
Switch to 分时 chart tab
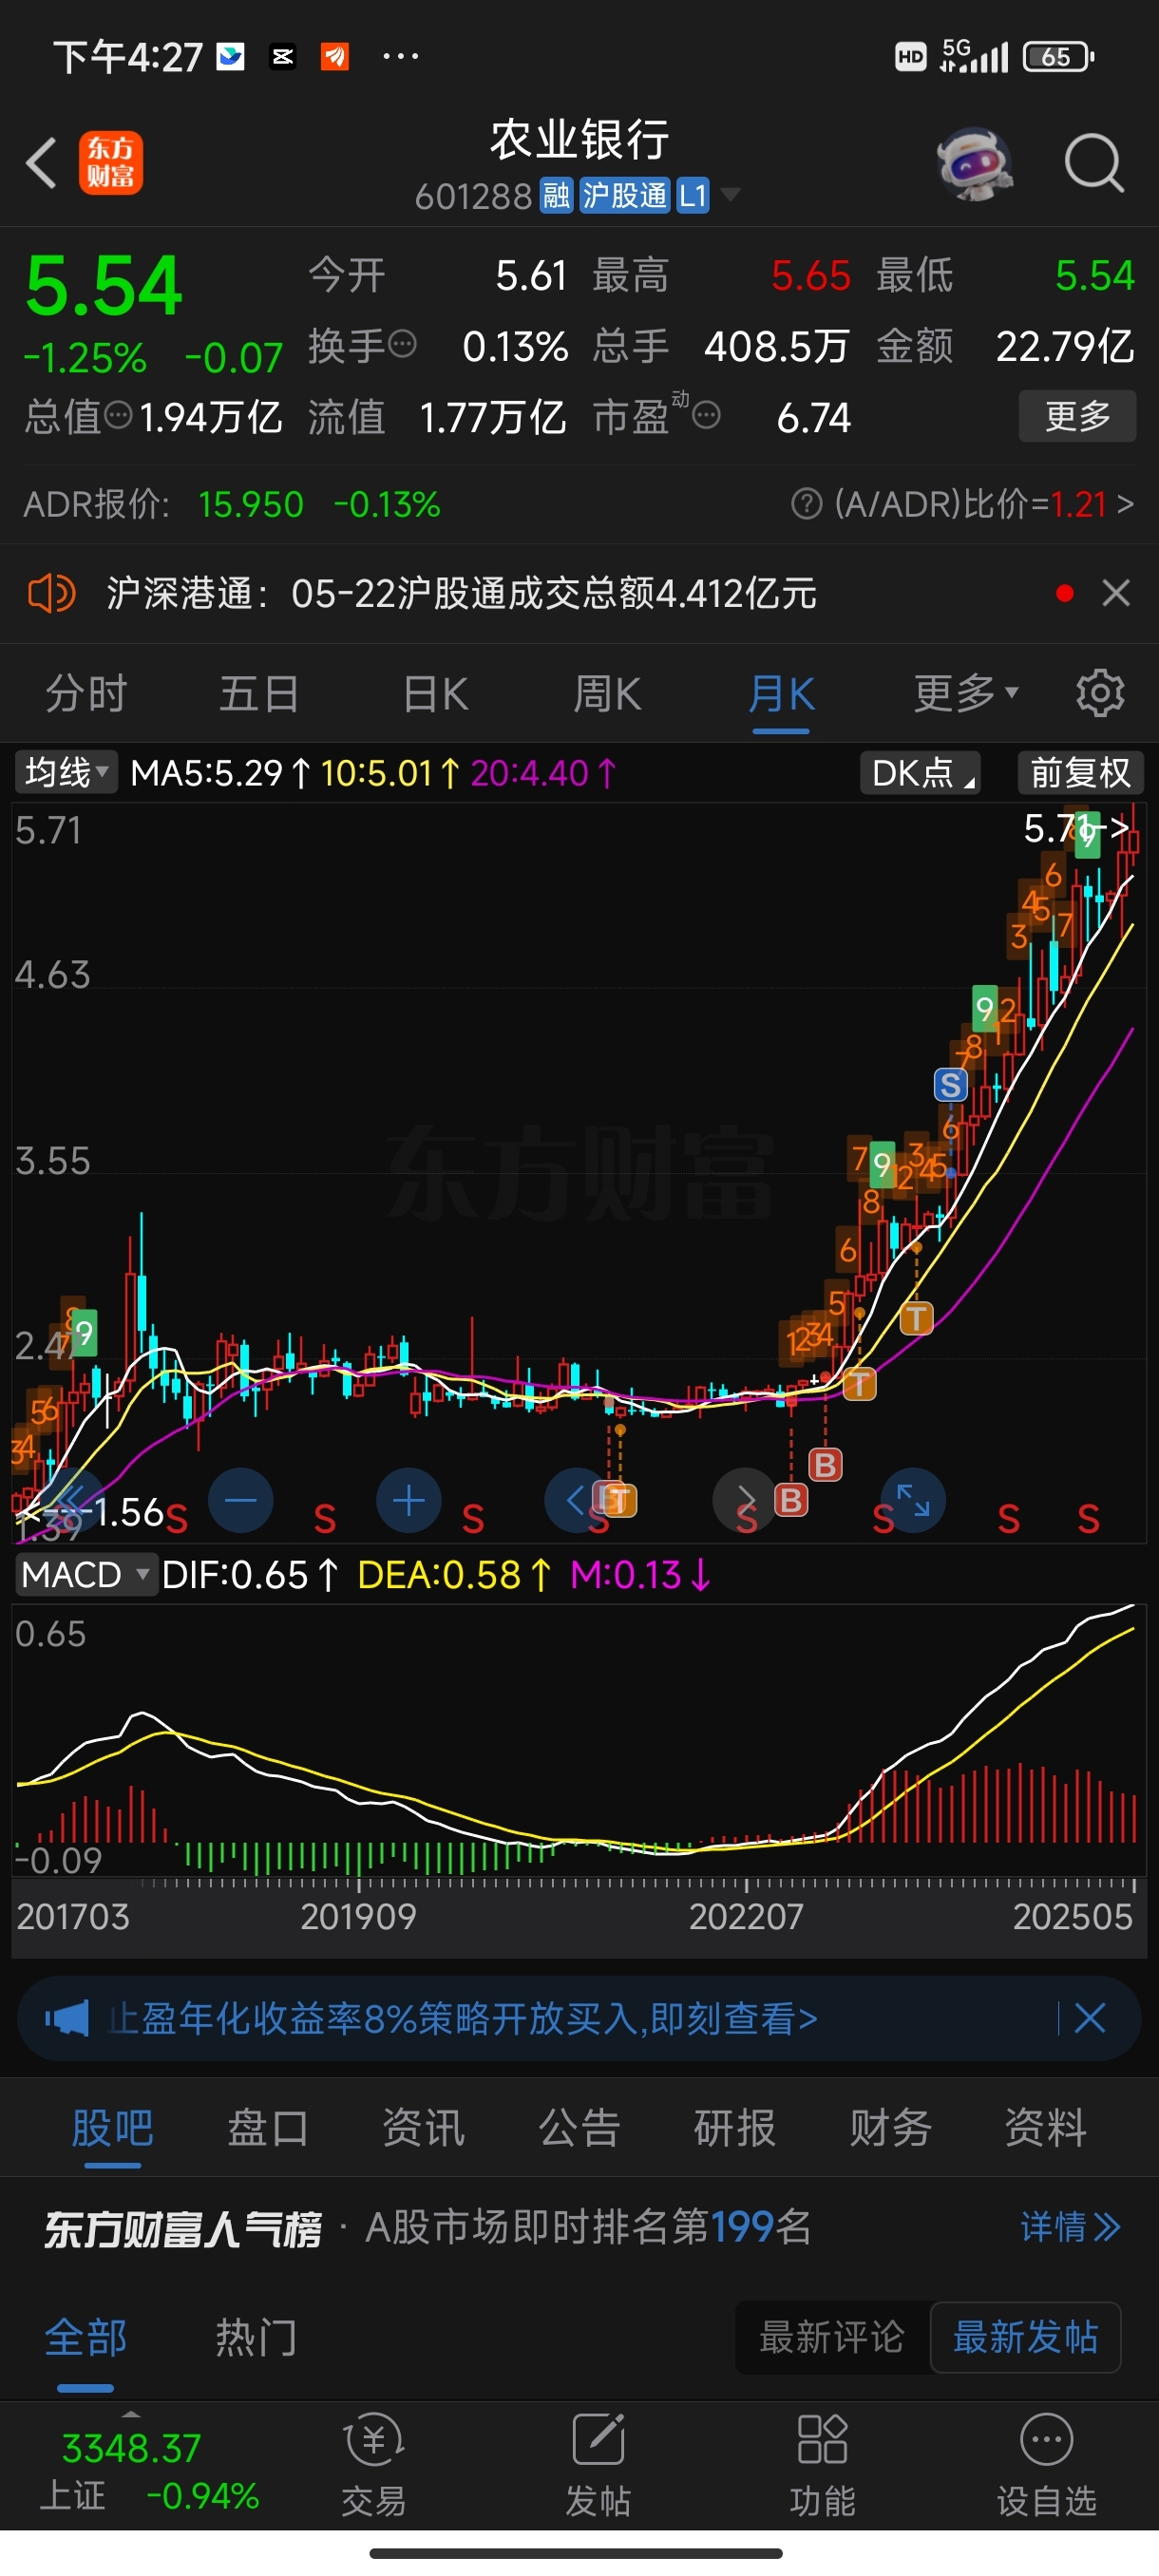[x=86, y=693]
